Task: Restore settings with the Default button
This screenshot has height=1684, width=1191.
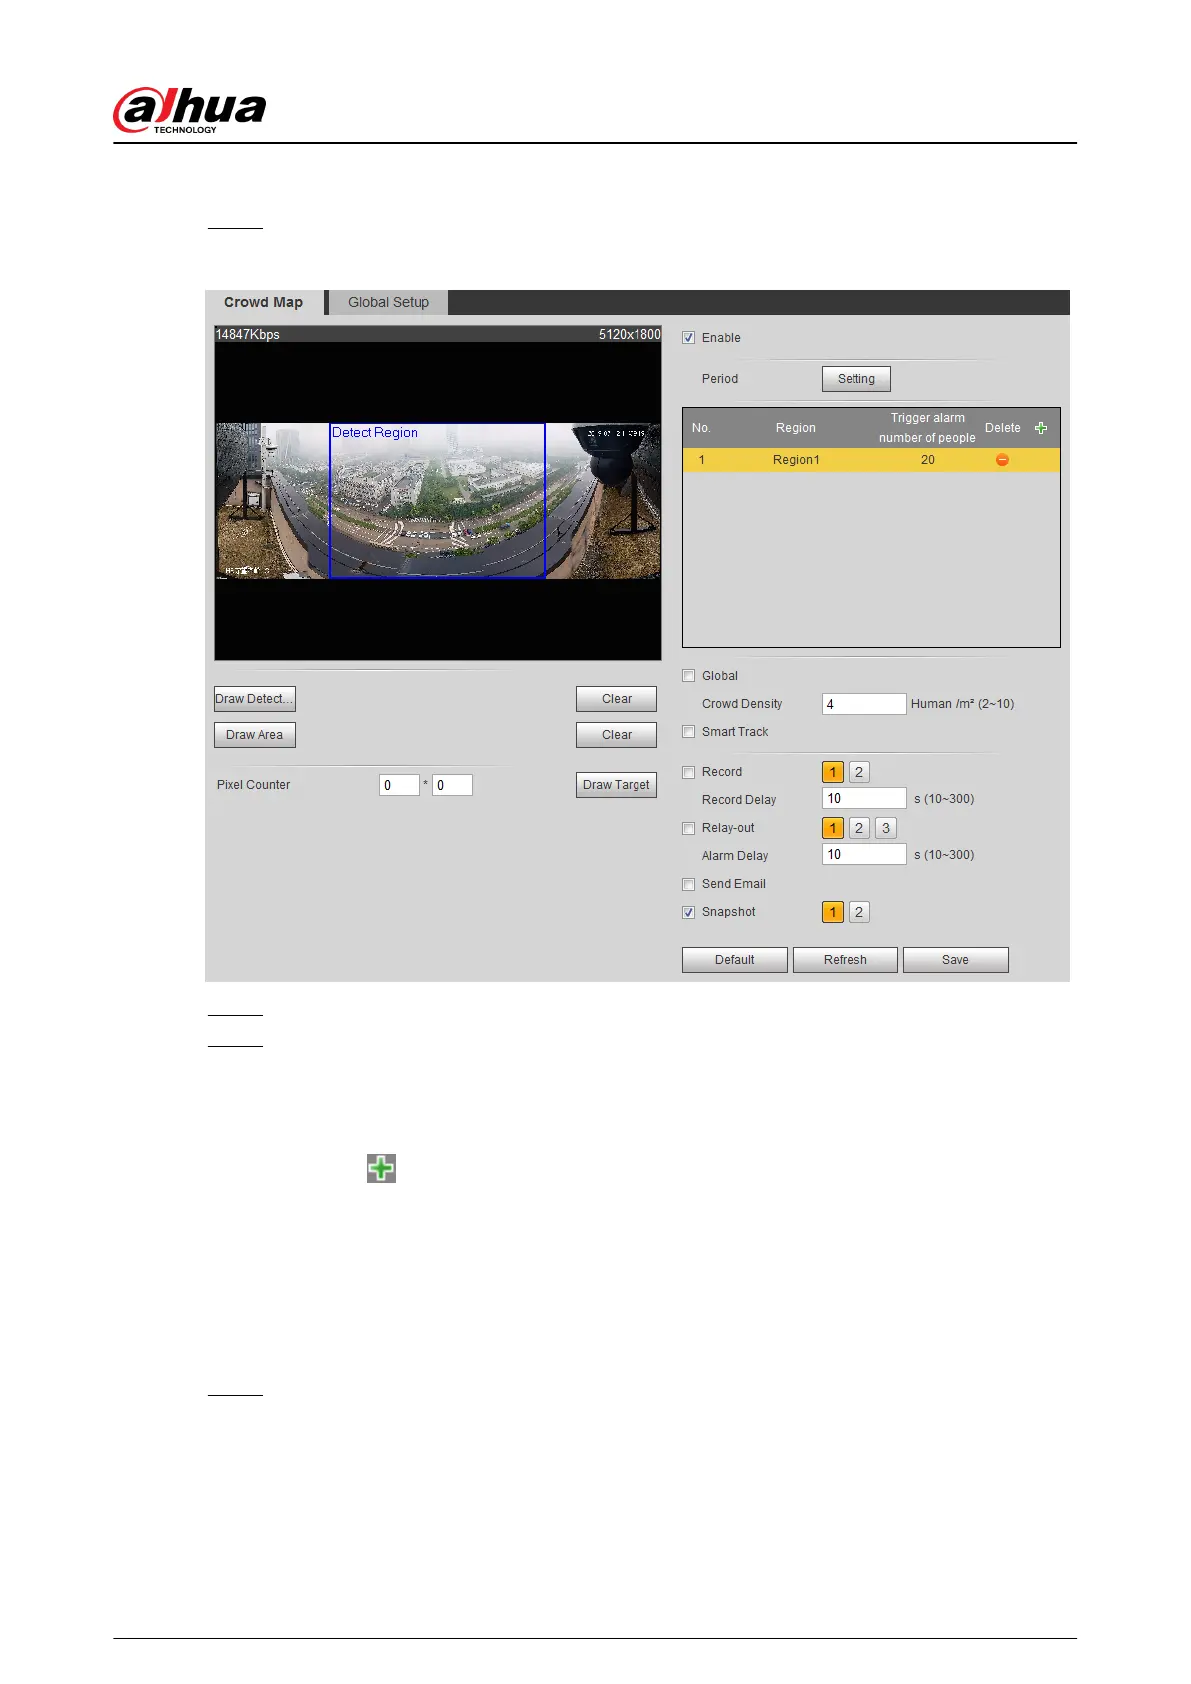Action: click(735, 960)
